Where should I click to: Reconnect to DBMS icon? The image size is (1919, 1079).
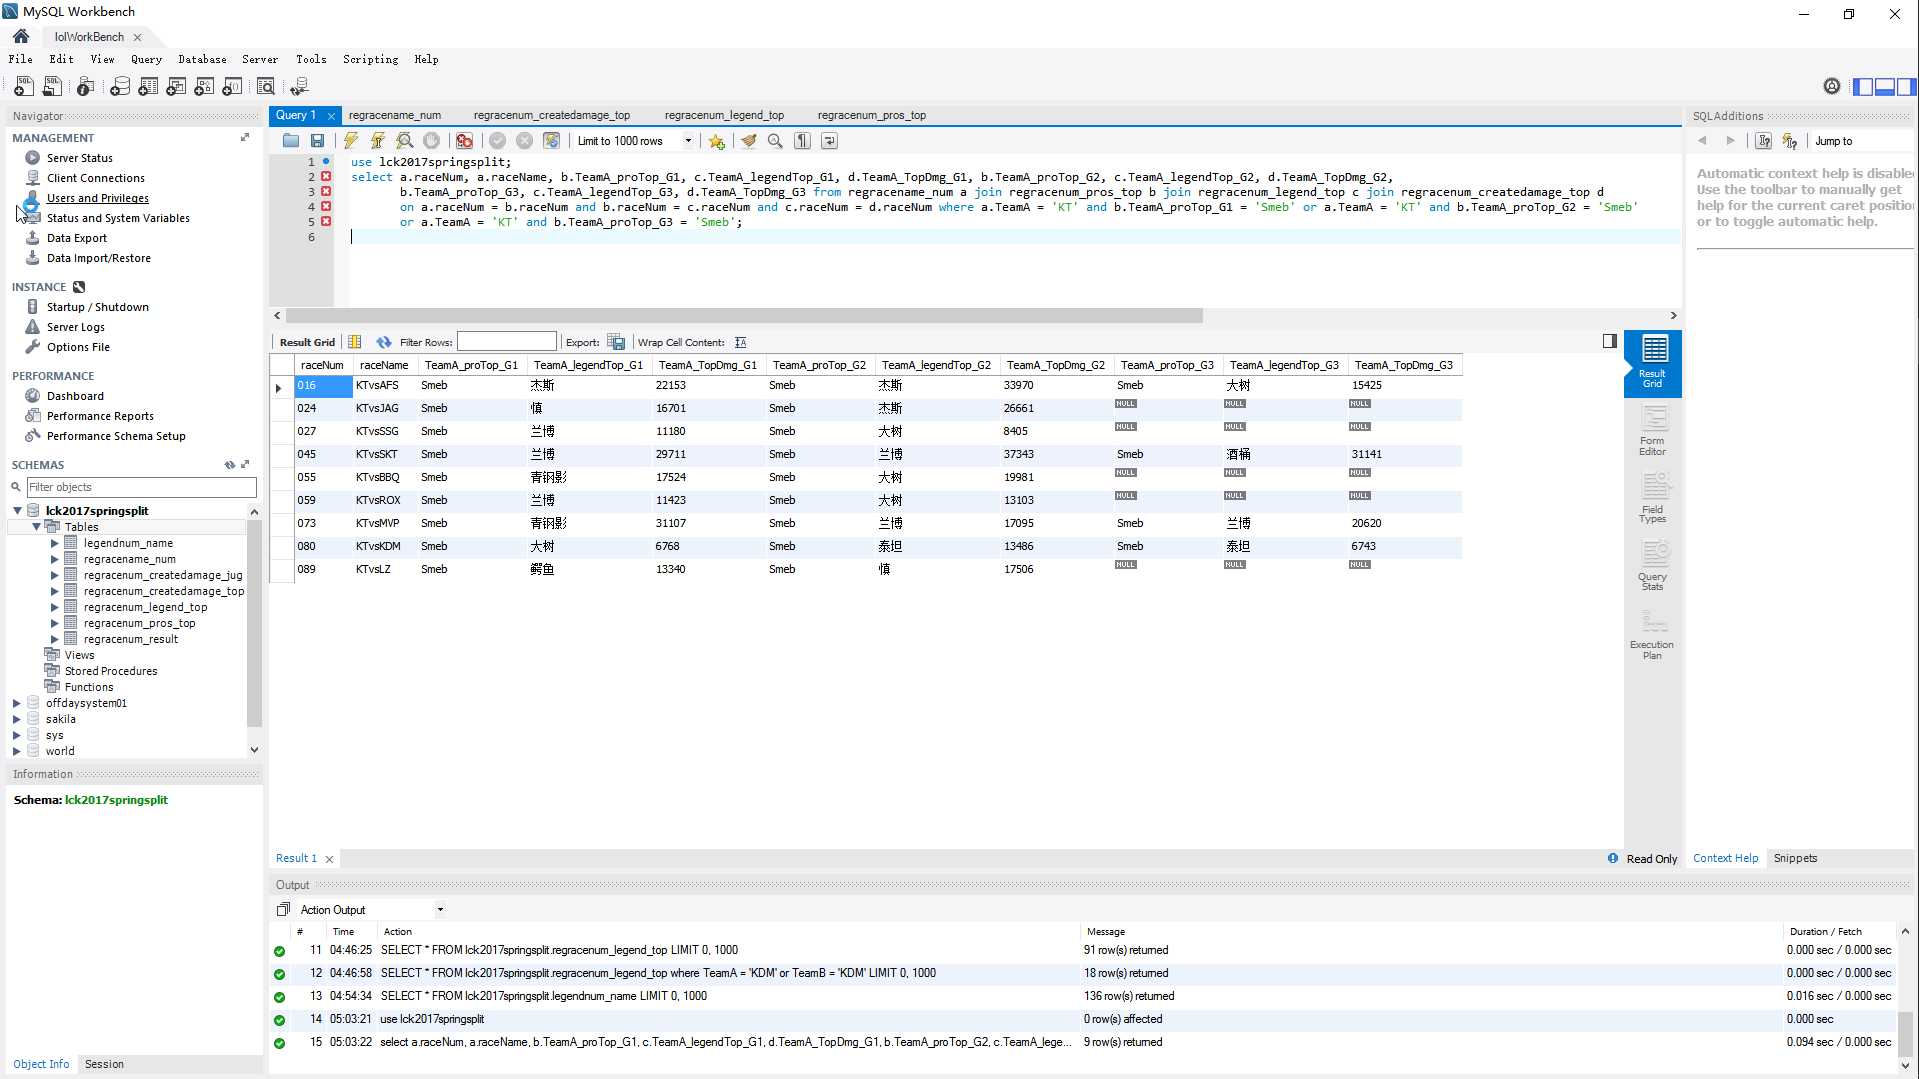tap(299, 87)
